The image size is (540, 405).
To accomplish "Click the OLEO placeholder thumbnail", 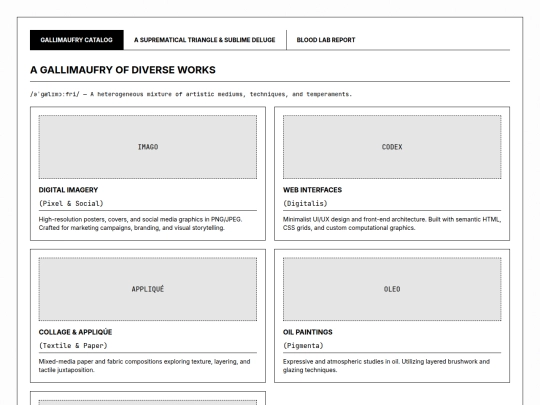I will pos(392,289).
